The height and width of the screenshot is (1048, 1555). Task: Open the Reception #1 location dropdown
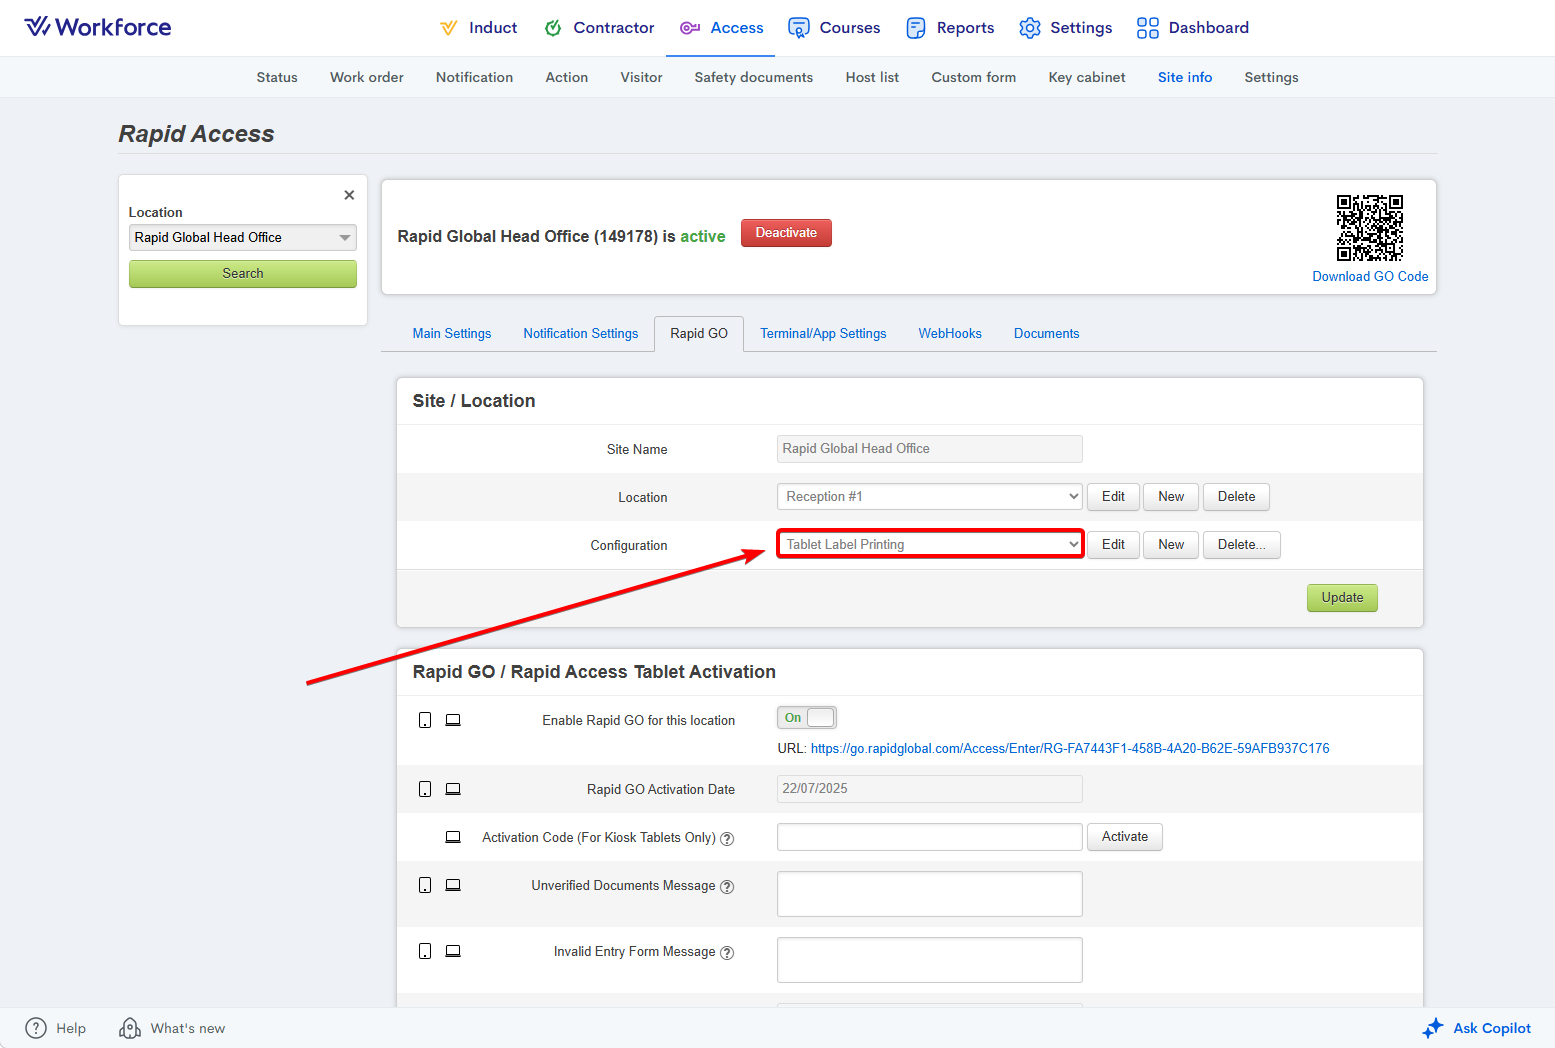click(930, 497)
